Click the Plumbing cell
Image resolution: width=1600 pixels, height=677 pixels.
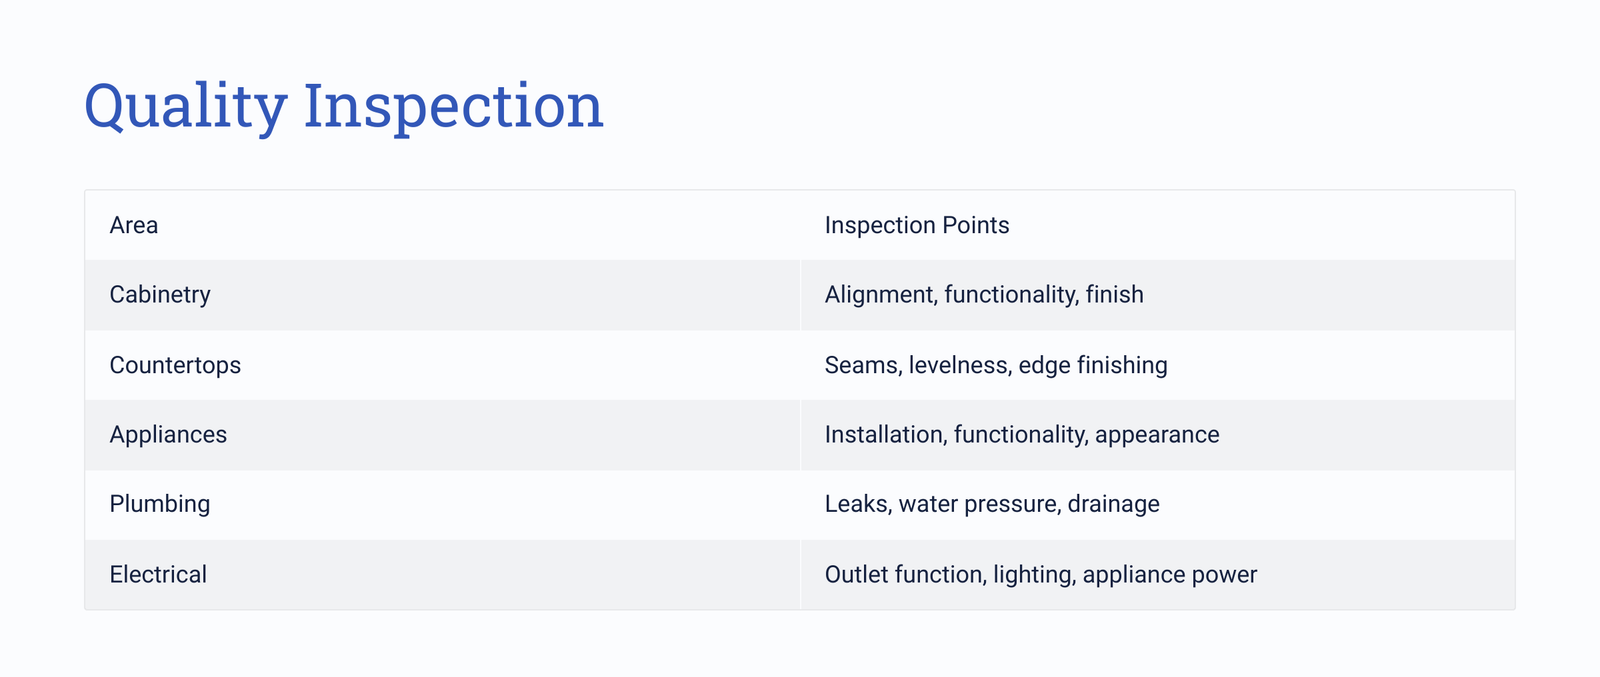[x=443, y=504]
